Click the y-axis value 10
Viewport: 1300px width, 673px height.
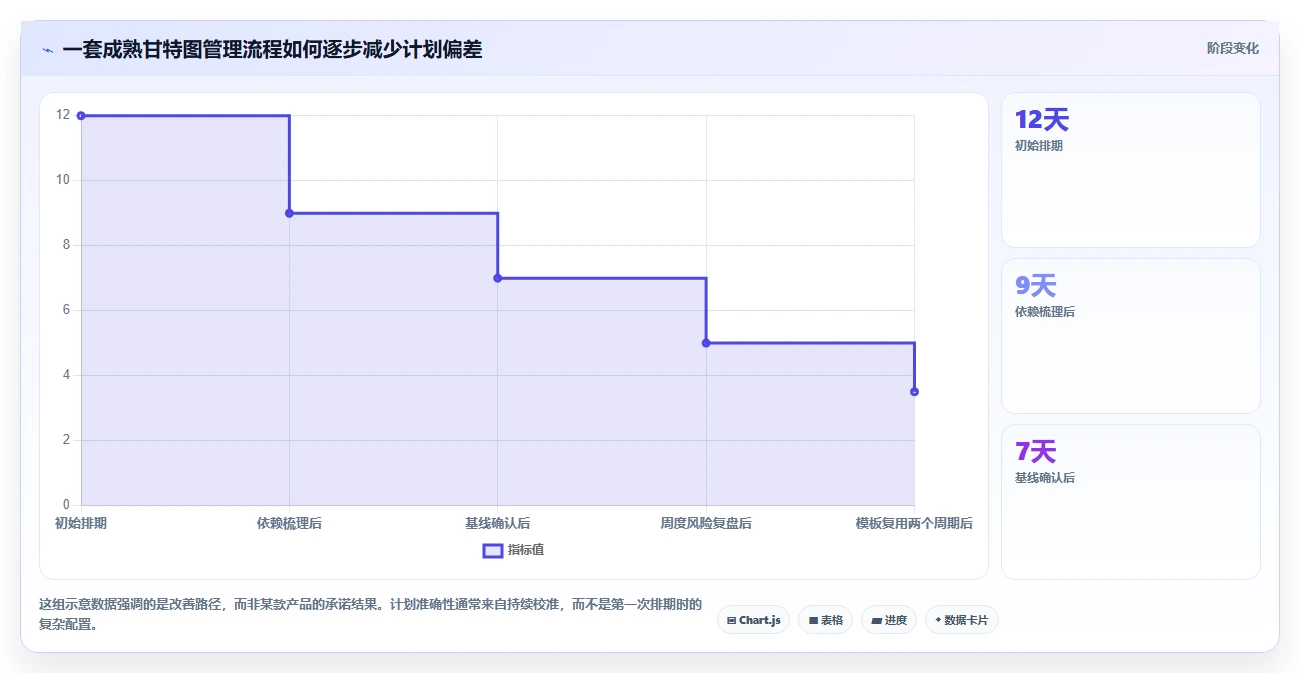point(64,180)
